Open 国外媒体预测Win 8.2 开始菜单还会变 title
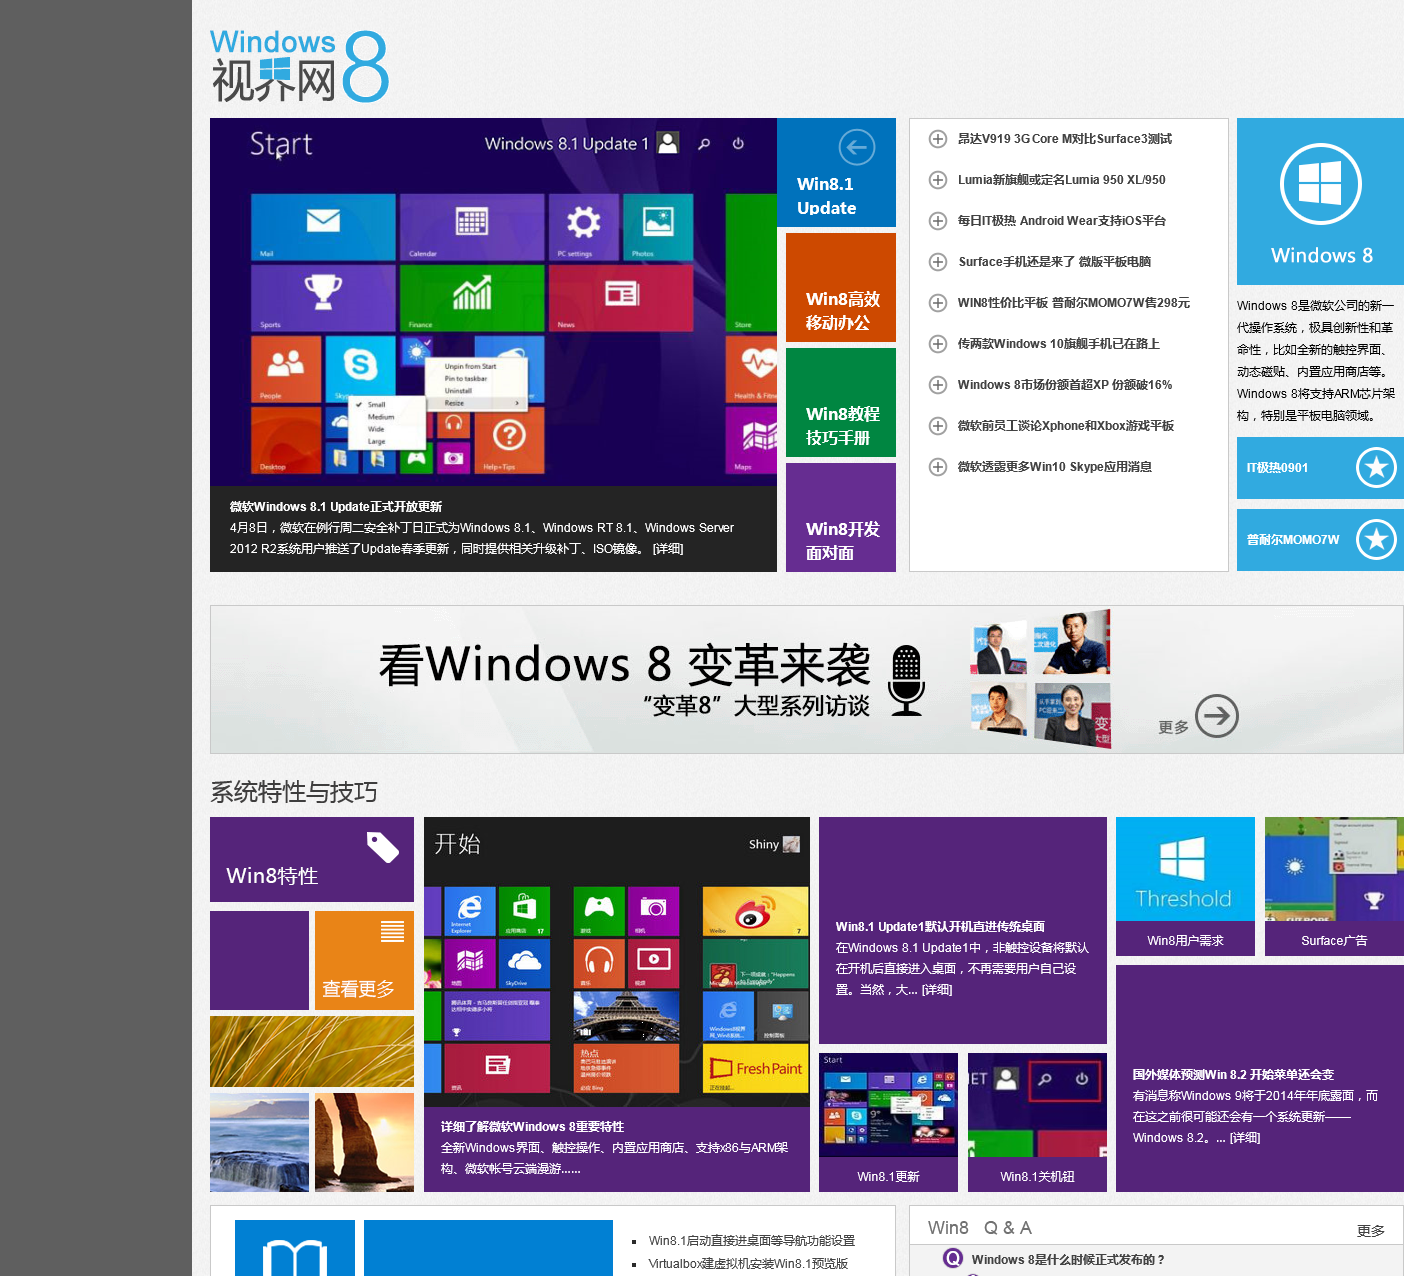This screenshot has width=1404, height=1276. [1233, 1075]
